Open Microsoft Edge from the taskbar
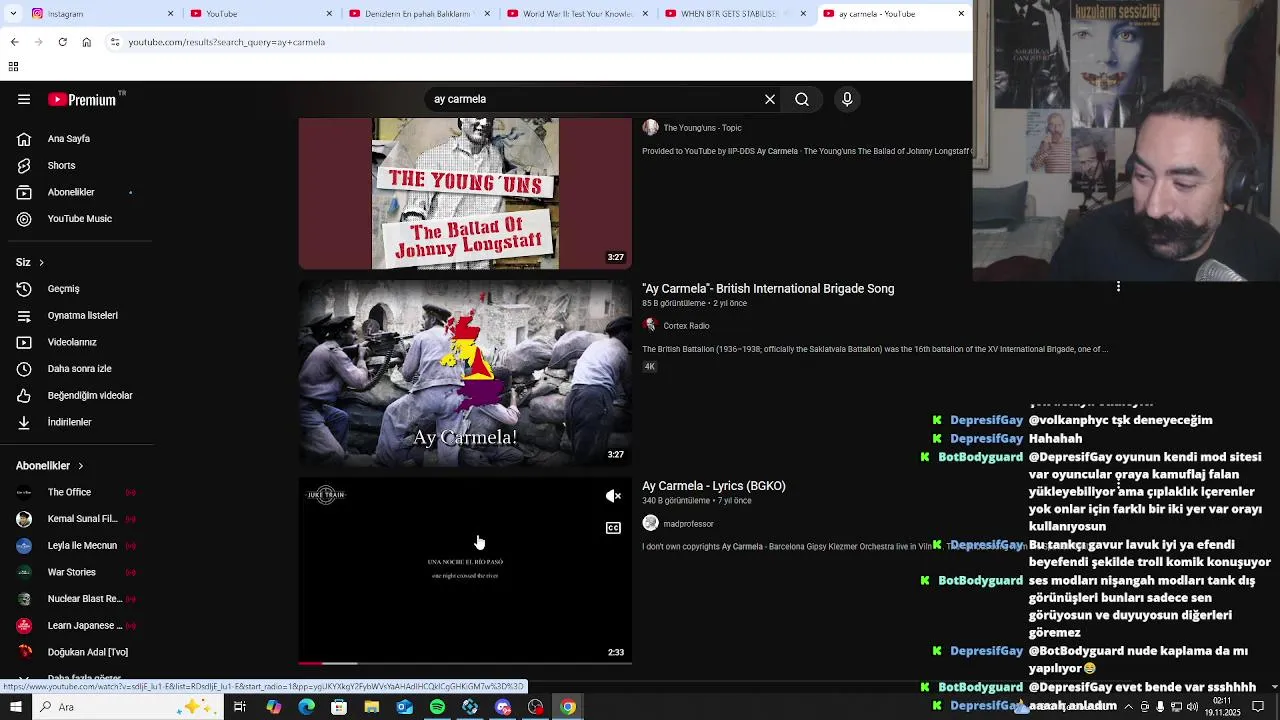Image resolution: width=1280 pixels, height=720 pixels. click(x=306, y=707)
